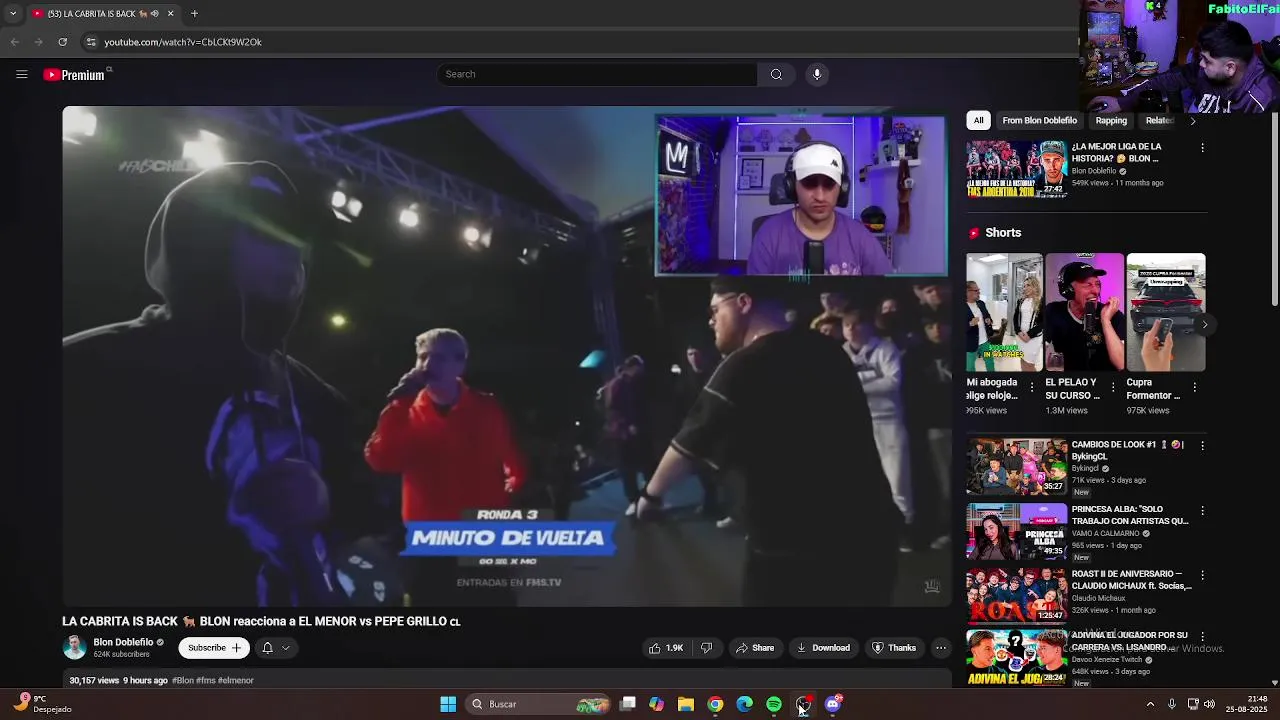Open PRINCESA ALBA video title
Image resolution: width=1280 pixels, height=720 pixels.
tap(1130, 515)
